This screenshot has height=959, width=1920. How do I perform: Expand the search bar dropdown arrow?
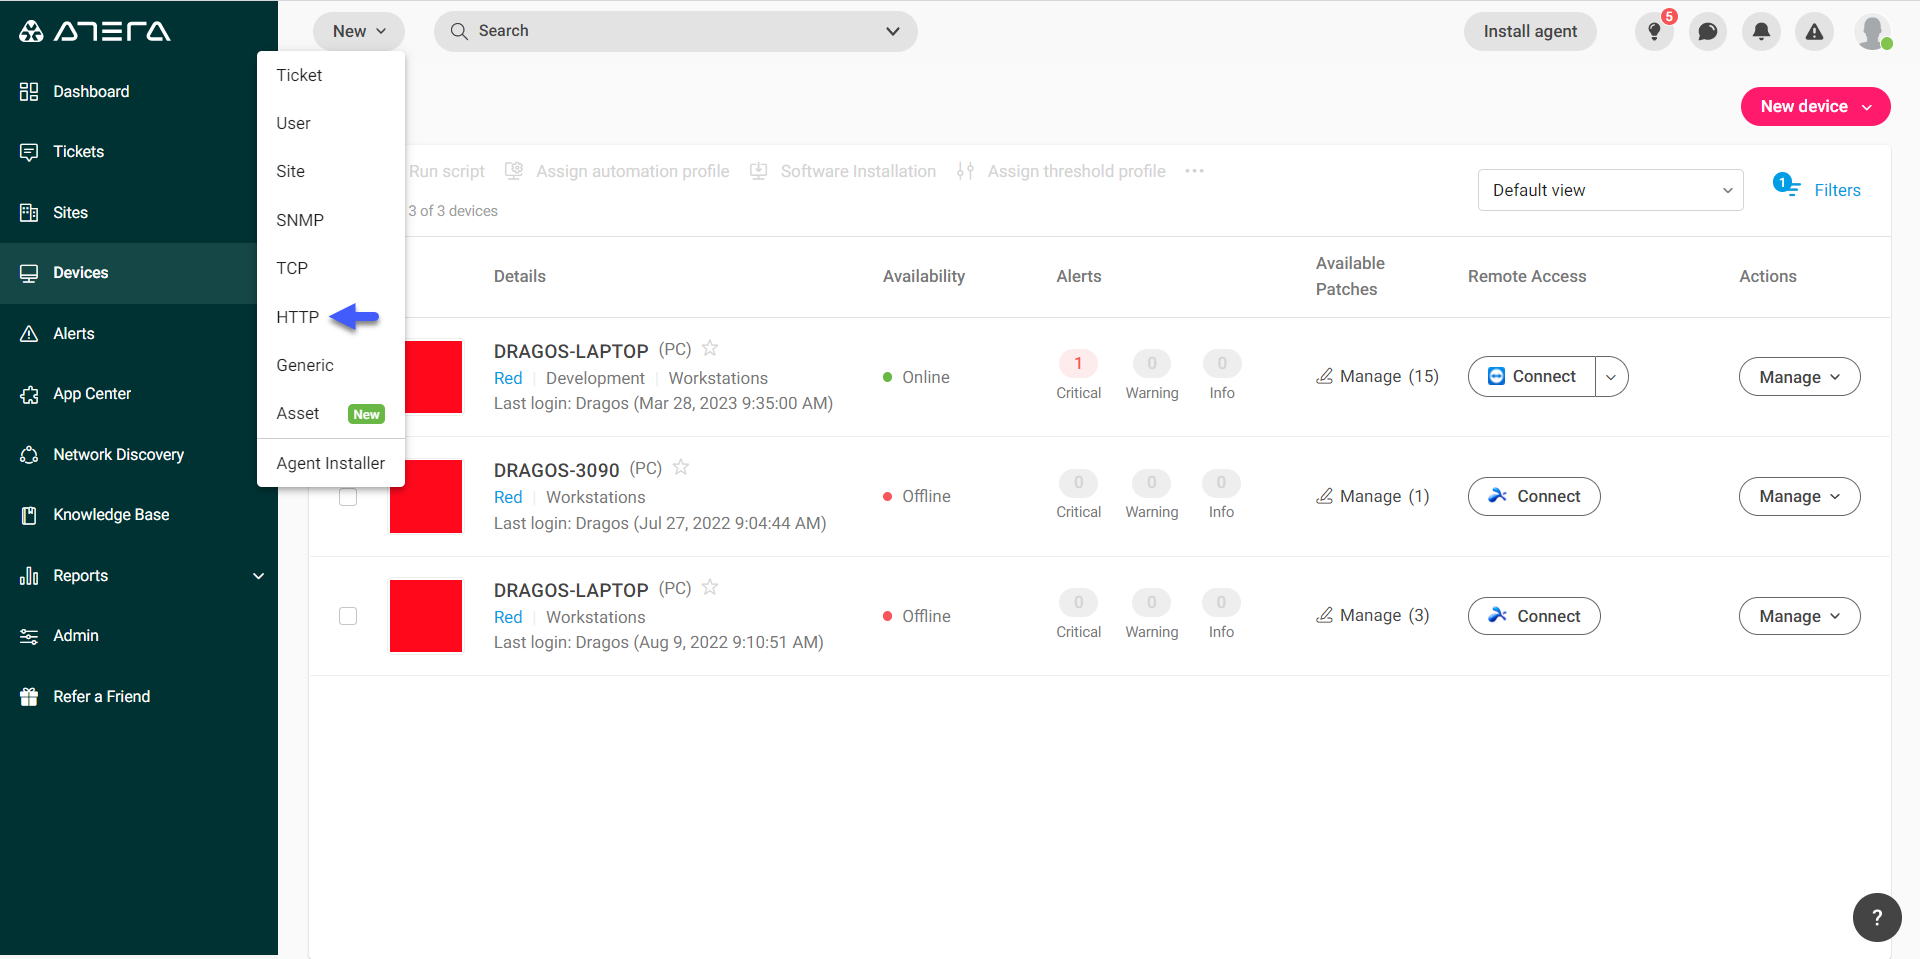[893, 31]
